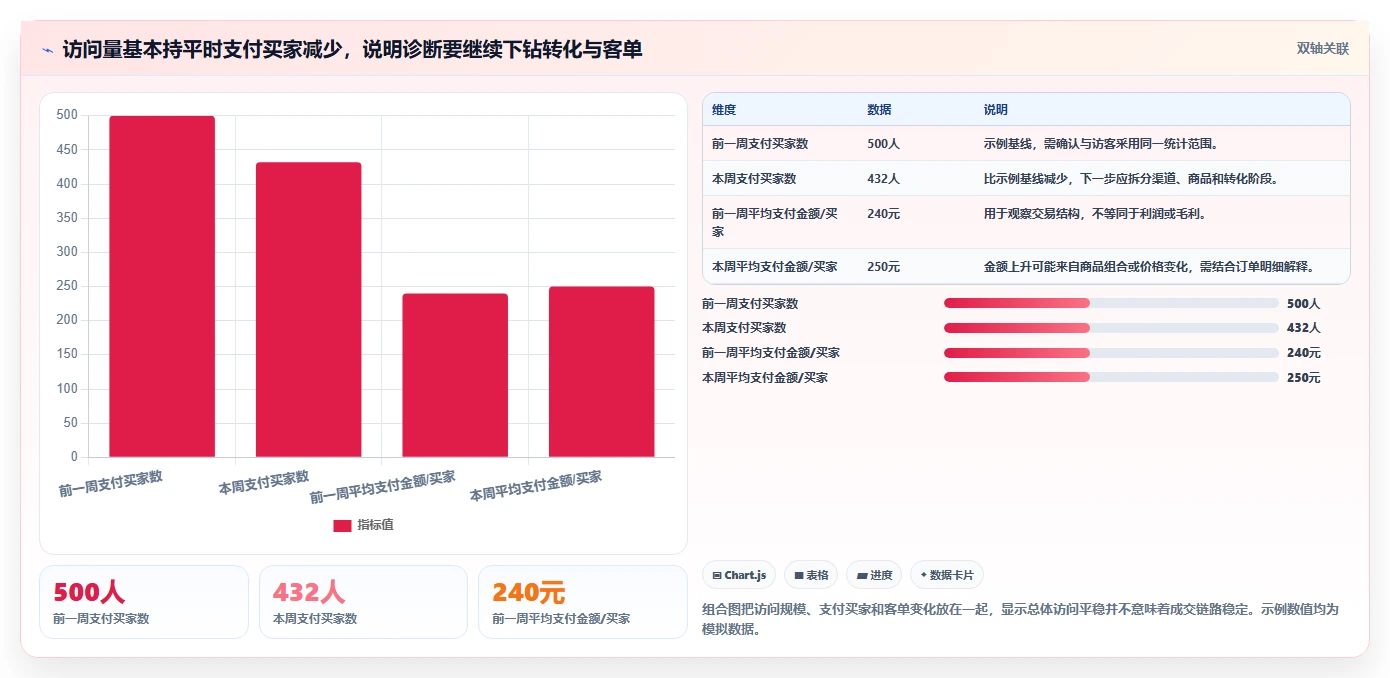Click the 前一周支付买家数 bar in the chart
The height and width of the screenshot is (678, 1390).
pyautogui.click(x=162, y=287)
